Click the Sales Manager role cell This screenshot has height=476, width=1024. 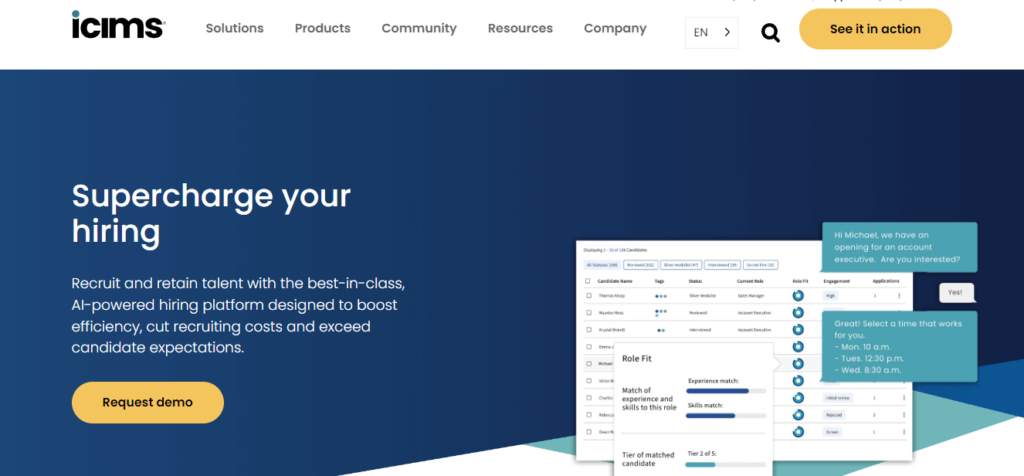click(x=751, y=296)
